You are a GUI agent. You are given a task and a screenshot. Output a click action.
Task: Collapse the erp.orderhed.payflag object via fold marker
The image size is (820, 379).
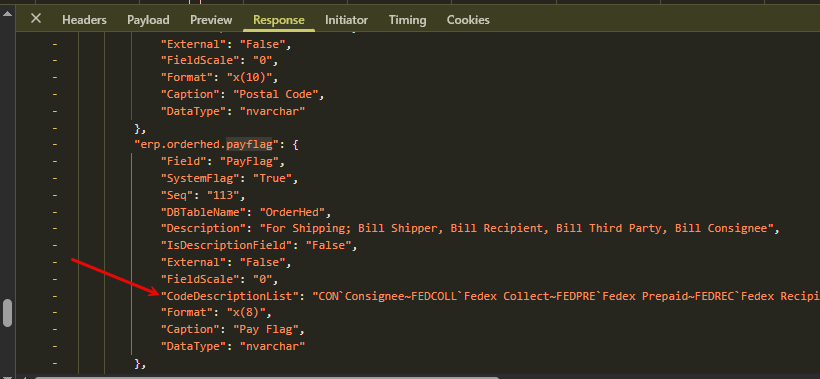55,145
